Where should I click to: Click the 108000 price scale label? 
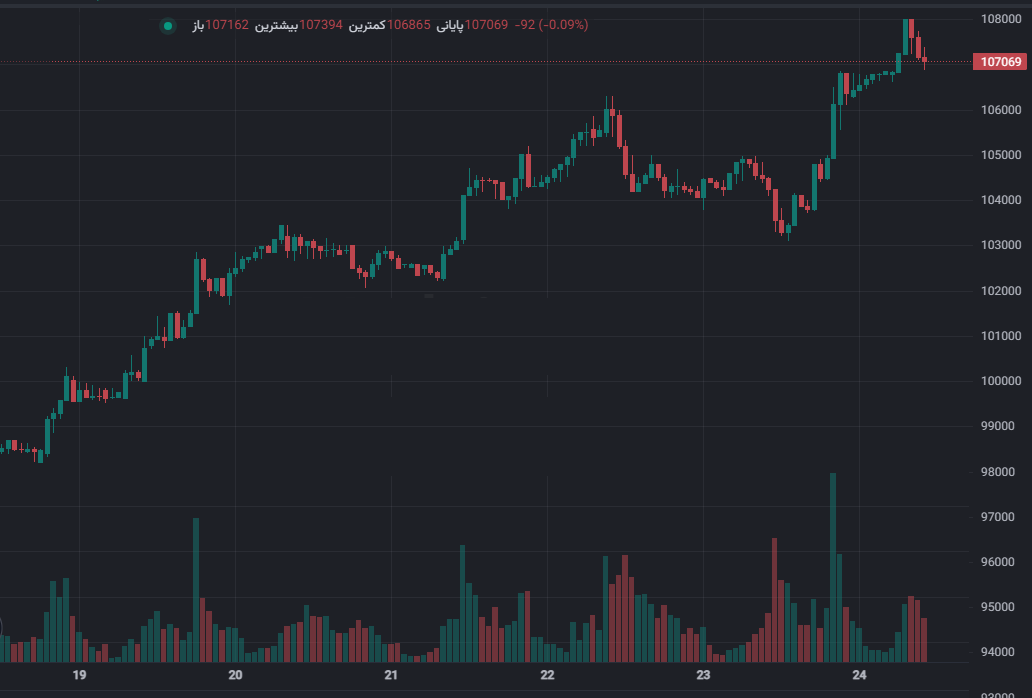1000,19
